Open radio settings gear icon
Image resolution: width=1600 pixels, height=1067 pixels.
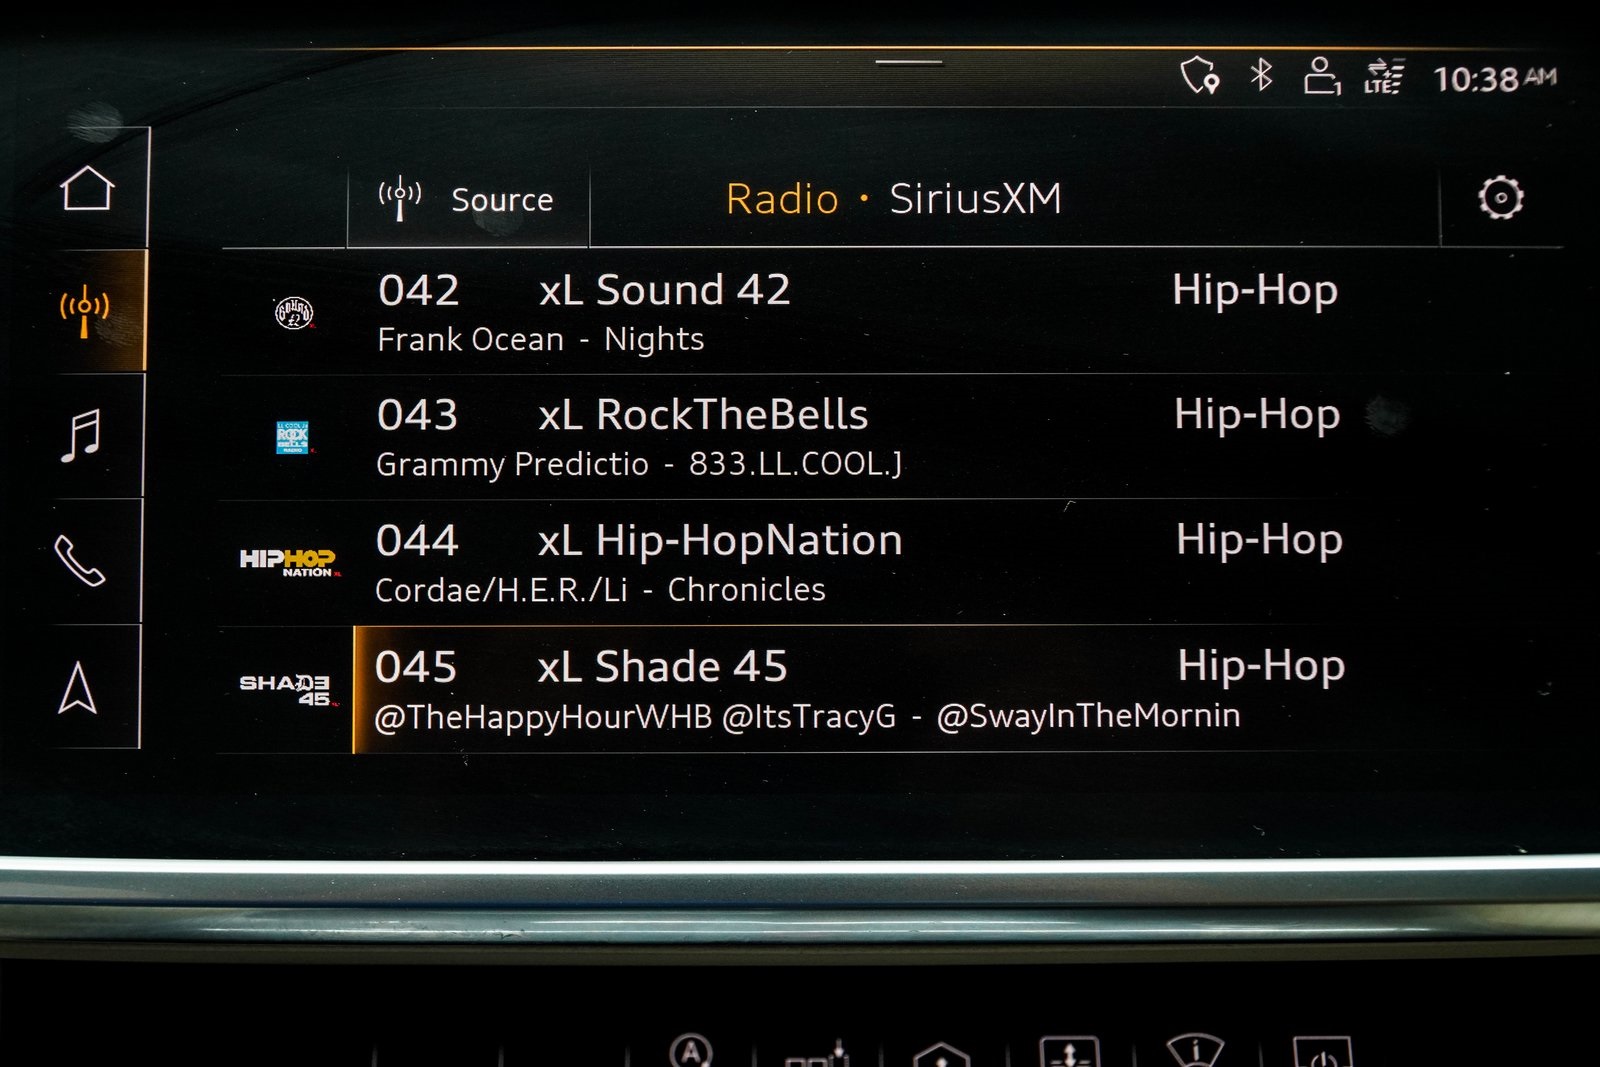pyautogui.click(x=1500, y=197)
